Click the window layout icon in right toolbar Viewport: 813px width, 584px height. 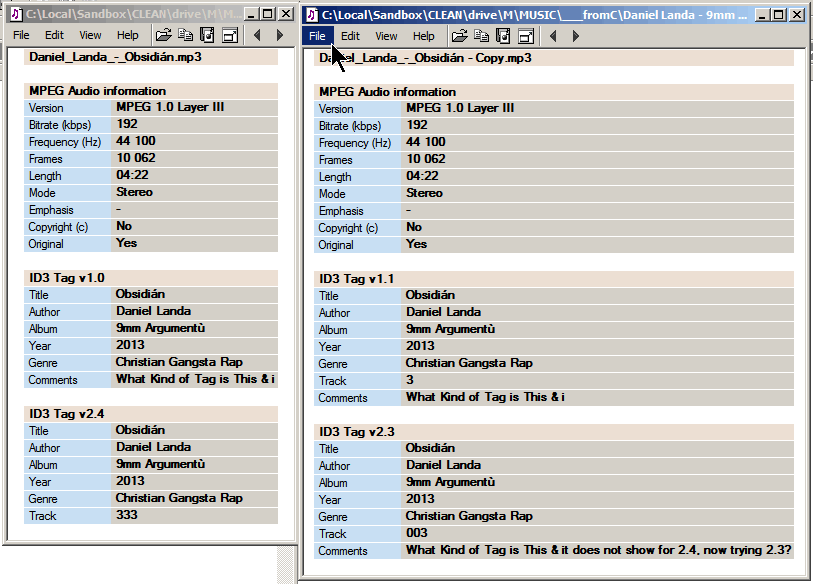click(525, 36)
